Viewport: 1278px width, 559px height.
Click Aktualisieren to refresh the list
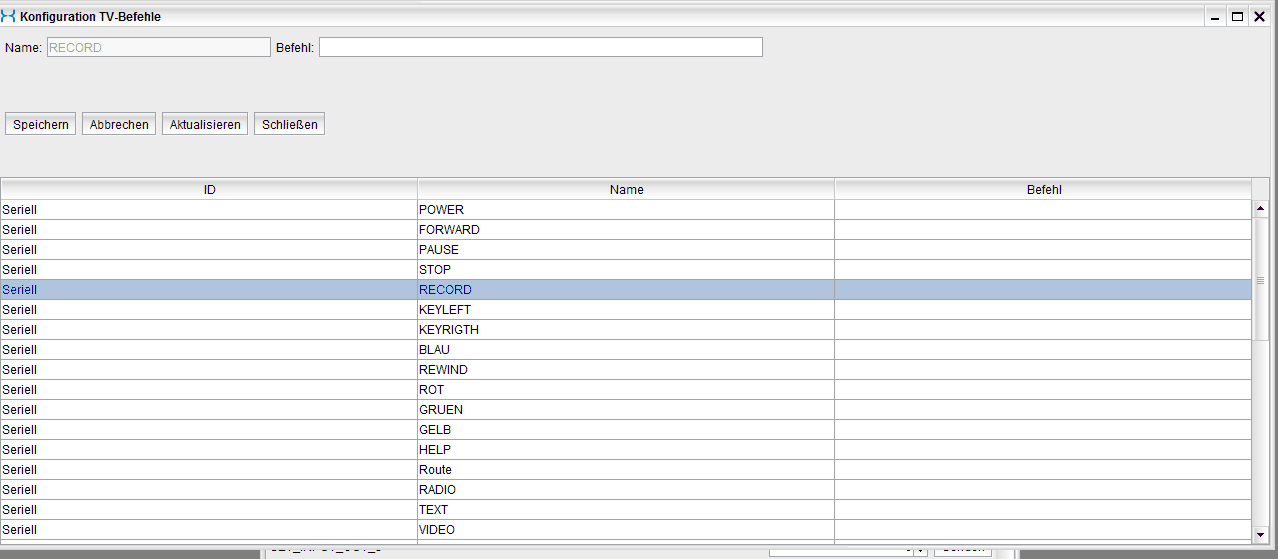205,125
